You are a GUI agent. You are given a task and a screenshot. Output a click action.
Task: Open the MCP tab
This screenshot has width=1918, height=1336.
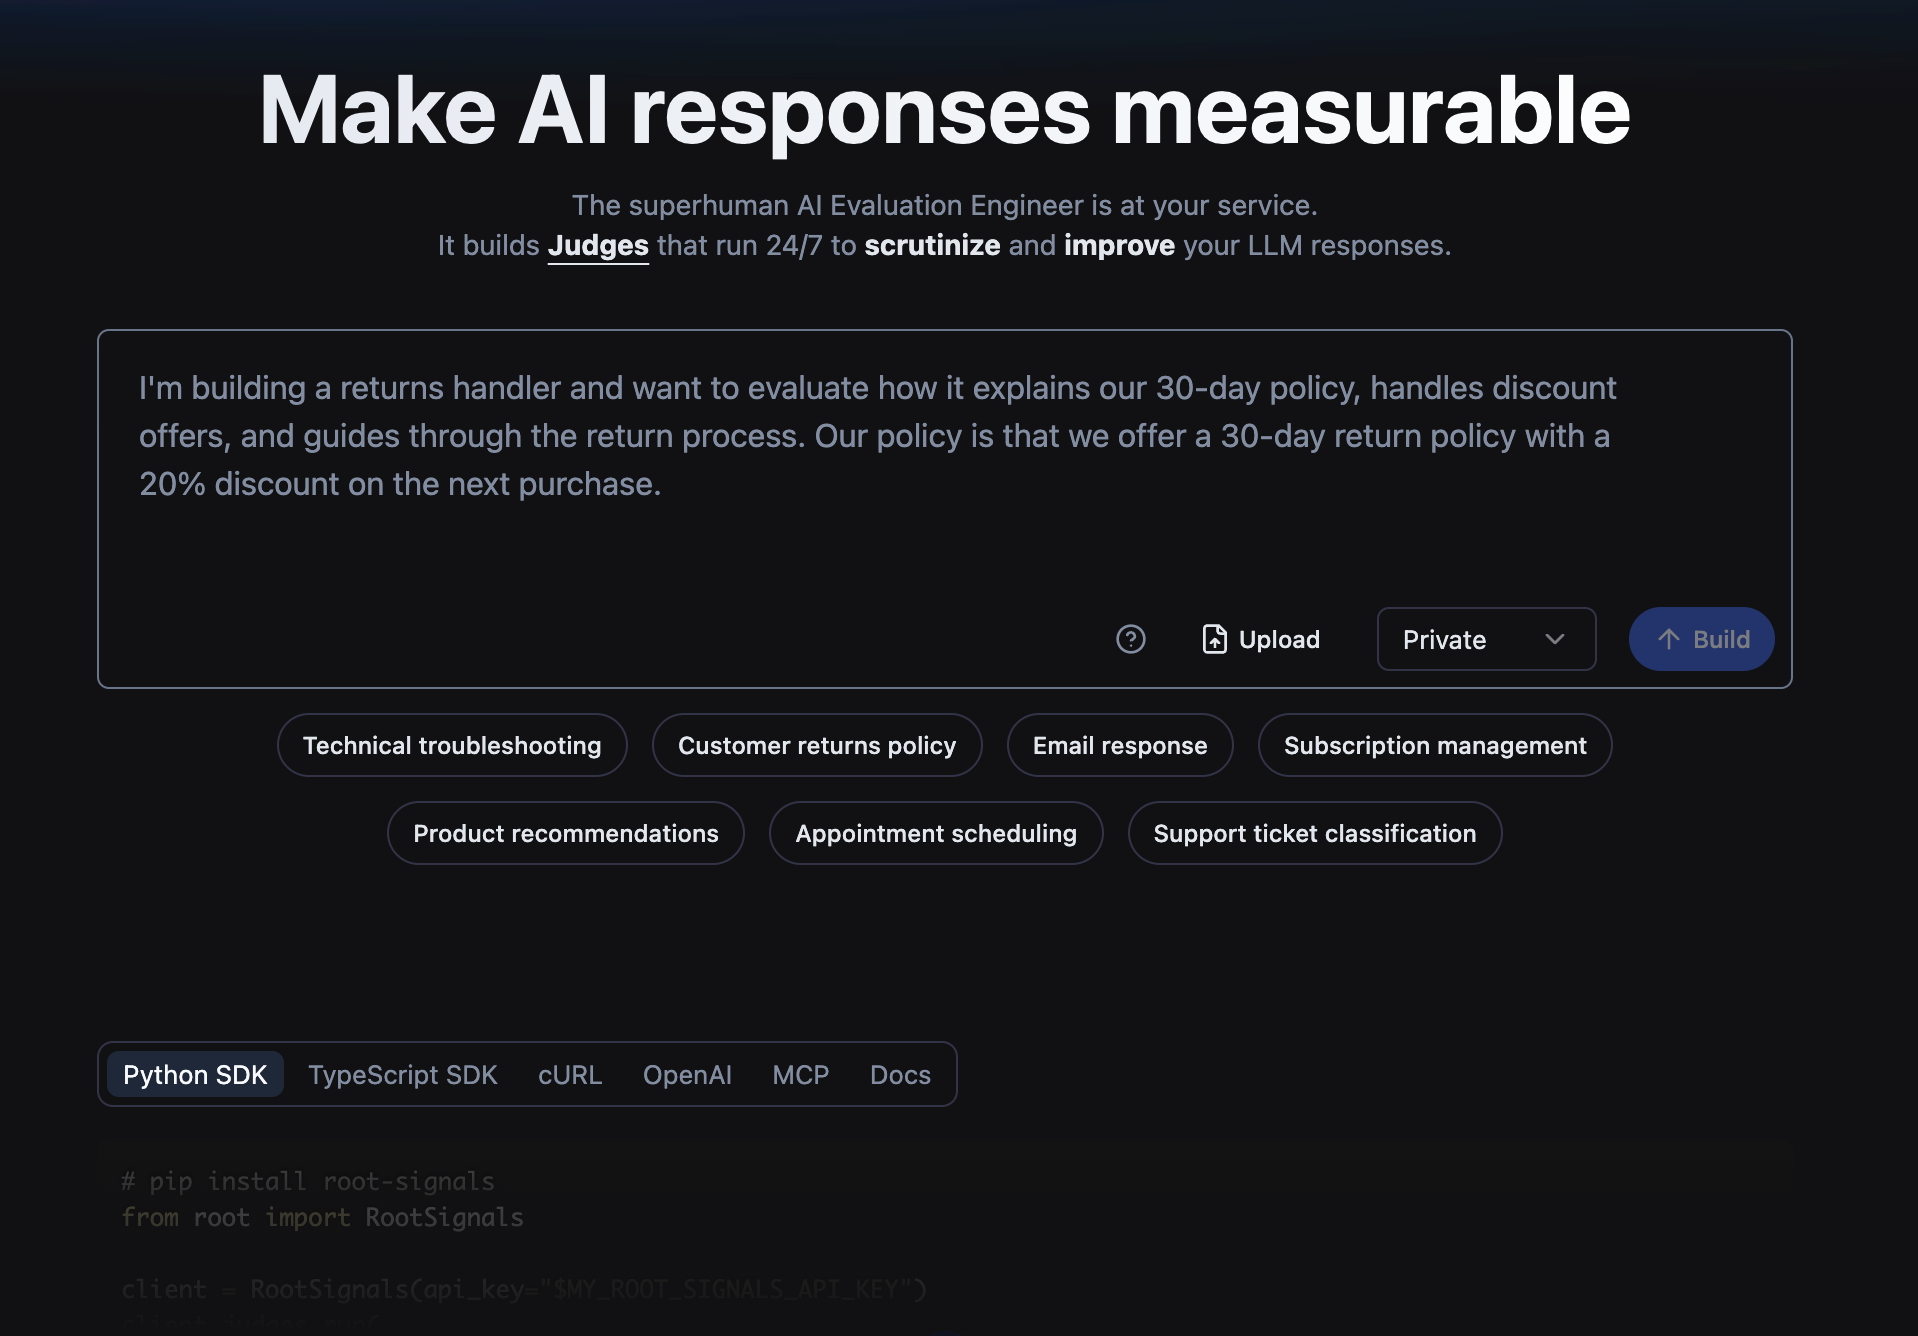point(800,1074)
